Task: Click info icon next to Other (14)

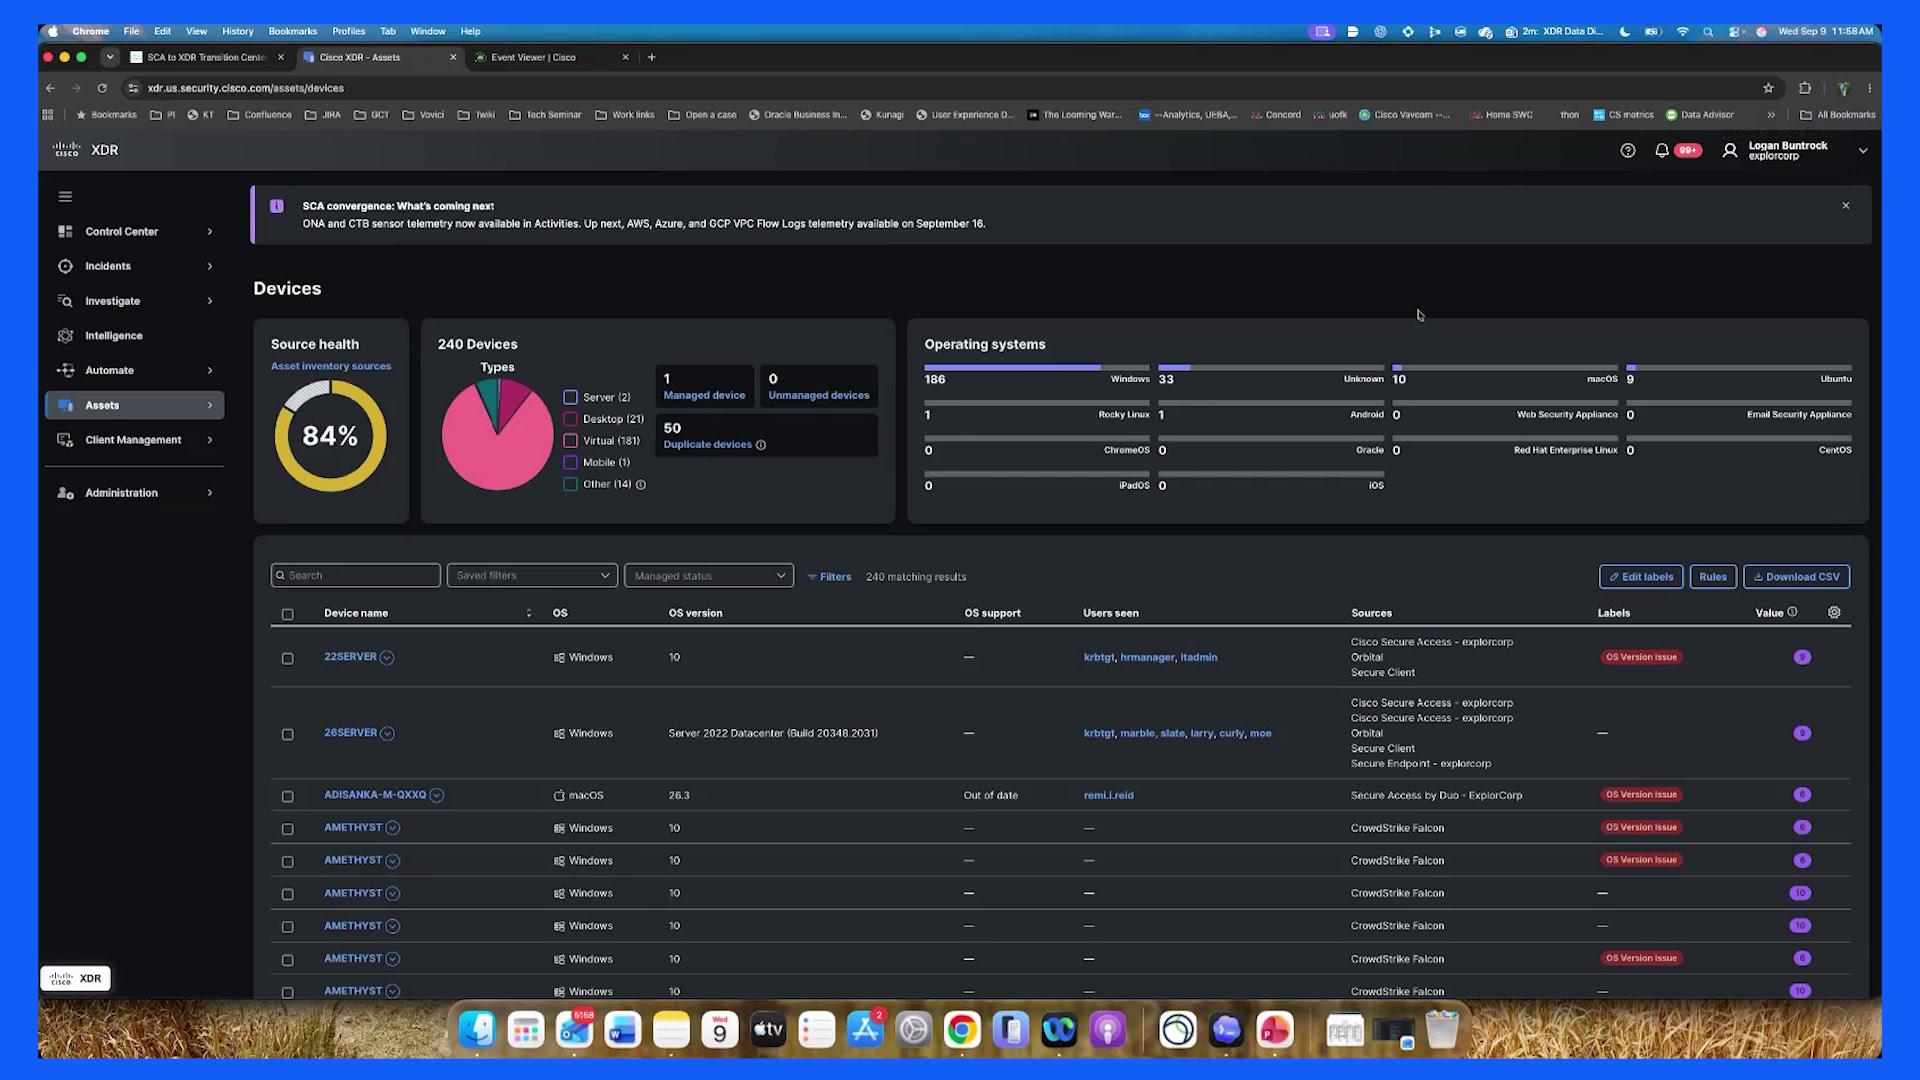Action: (641, 485)
